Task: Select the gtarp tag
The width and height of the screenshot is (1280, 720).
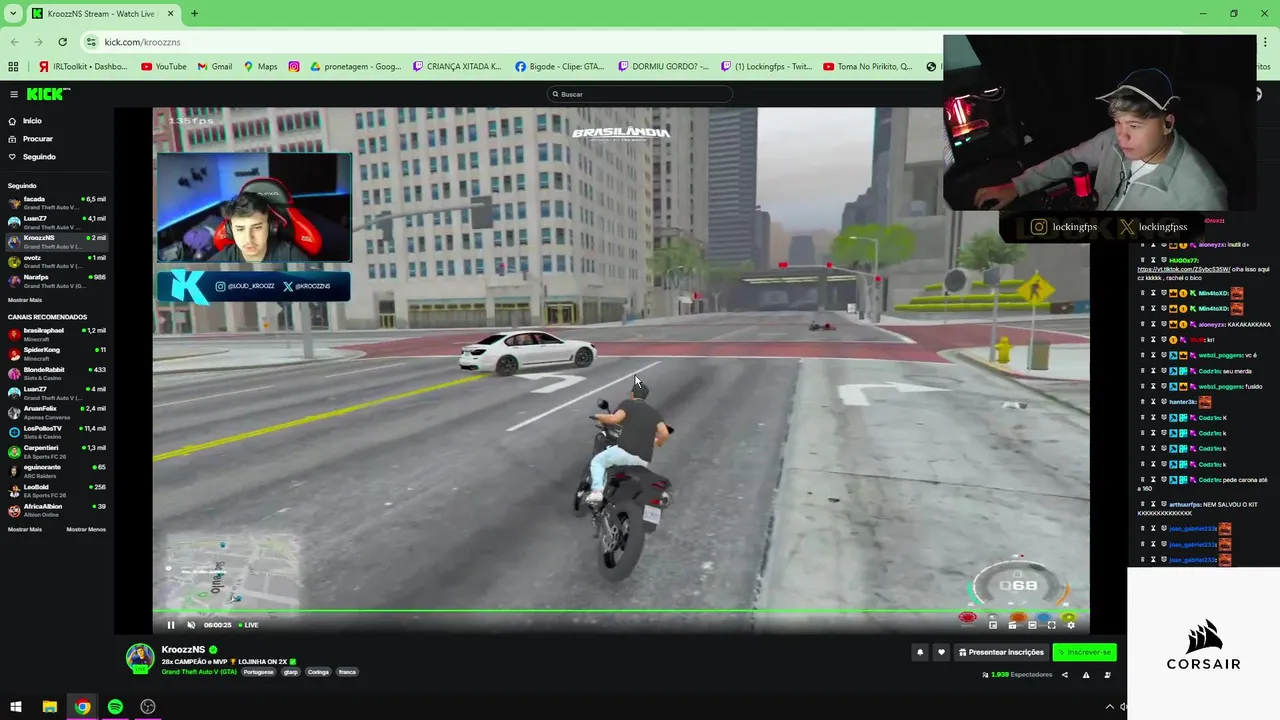Action: click(x=290, y=672)
